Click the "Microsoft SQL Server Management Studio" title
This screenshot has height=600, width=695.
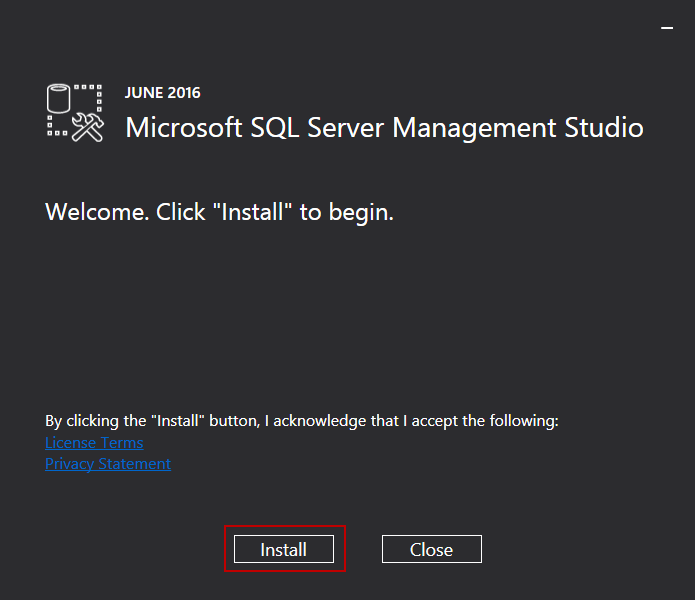384,128
